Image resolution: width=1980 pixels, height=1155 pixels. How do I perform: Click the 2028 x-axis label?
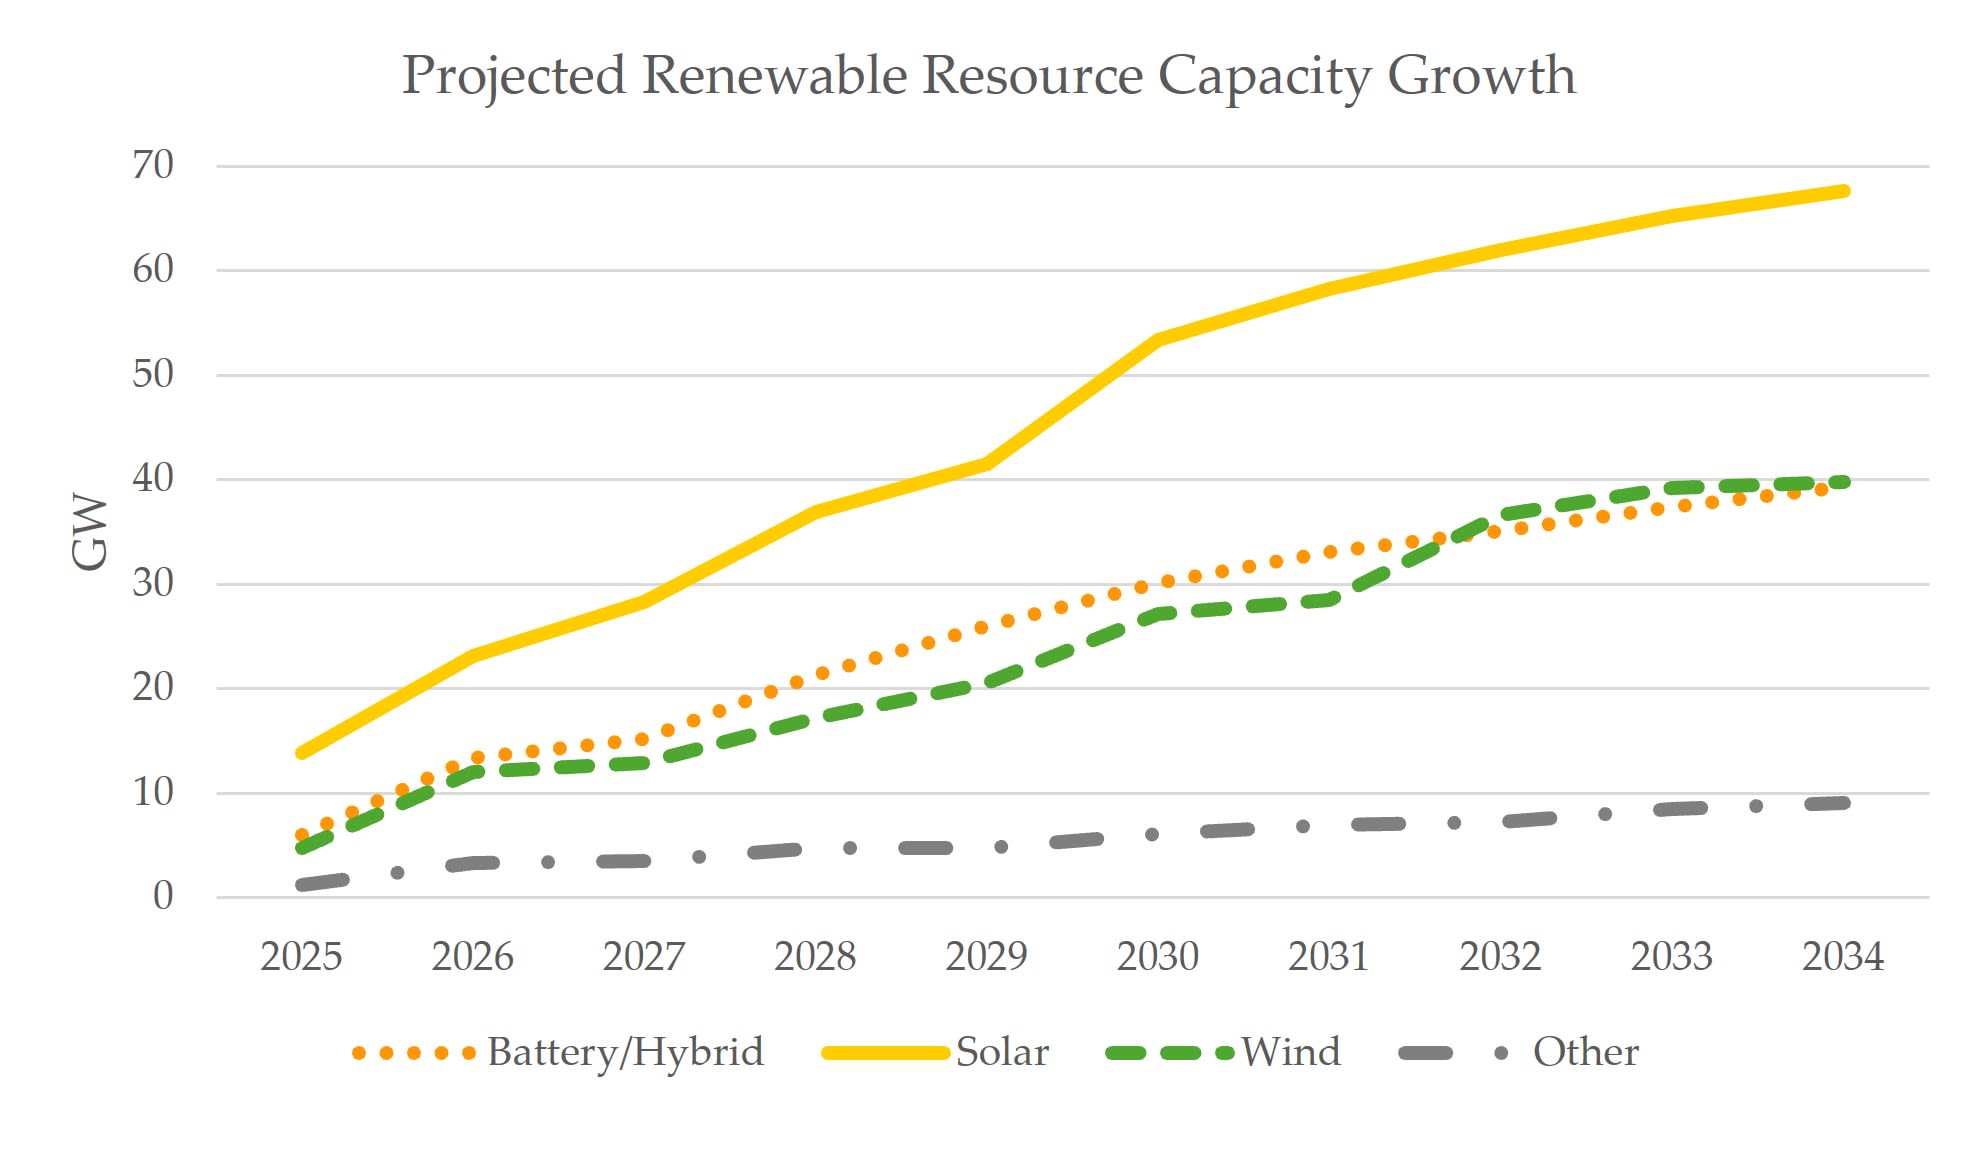[x=815, y=957]
